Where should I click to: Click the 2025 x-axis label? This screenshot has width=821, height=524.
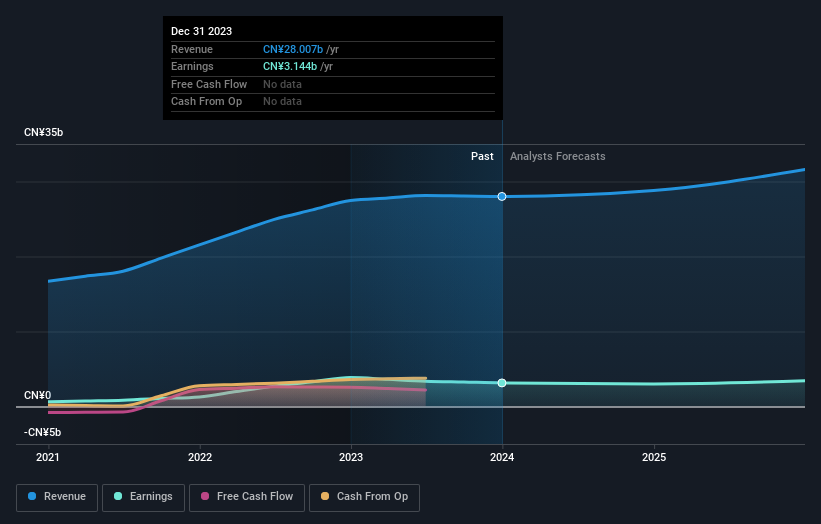[654, 457]
